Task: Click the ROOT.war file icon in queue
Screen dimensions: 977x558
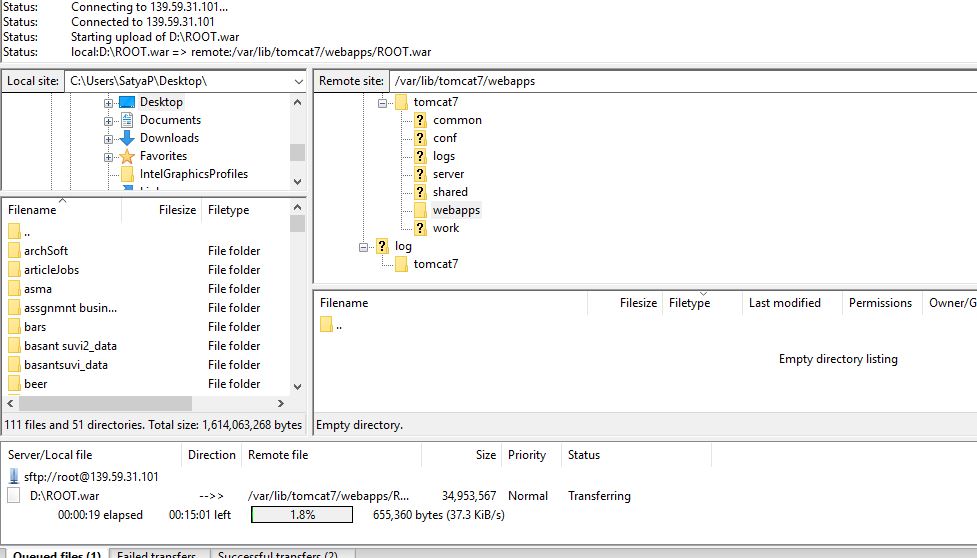Action: point(14,496)
